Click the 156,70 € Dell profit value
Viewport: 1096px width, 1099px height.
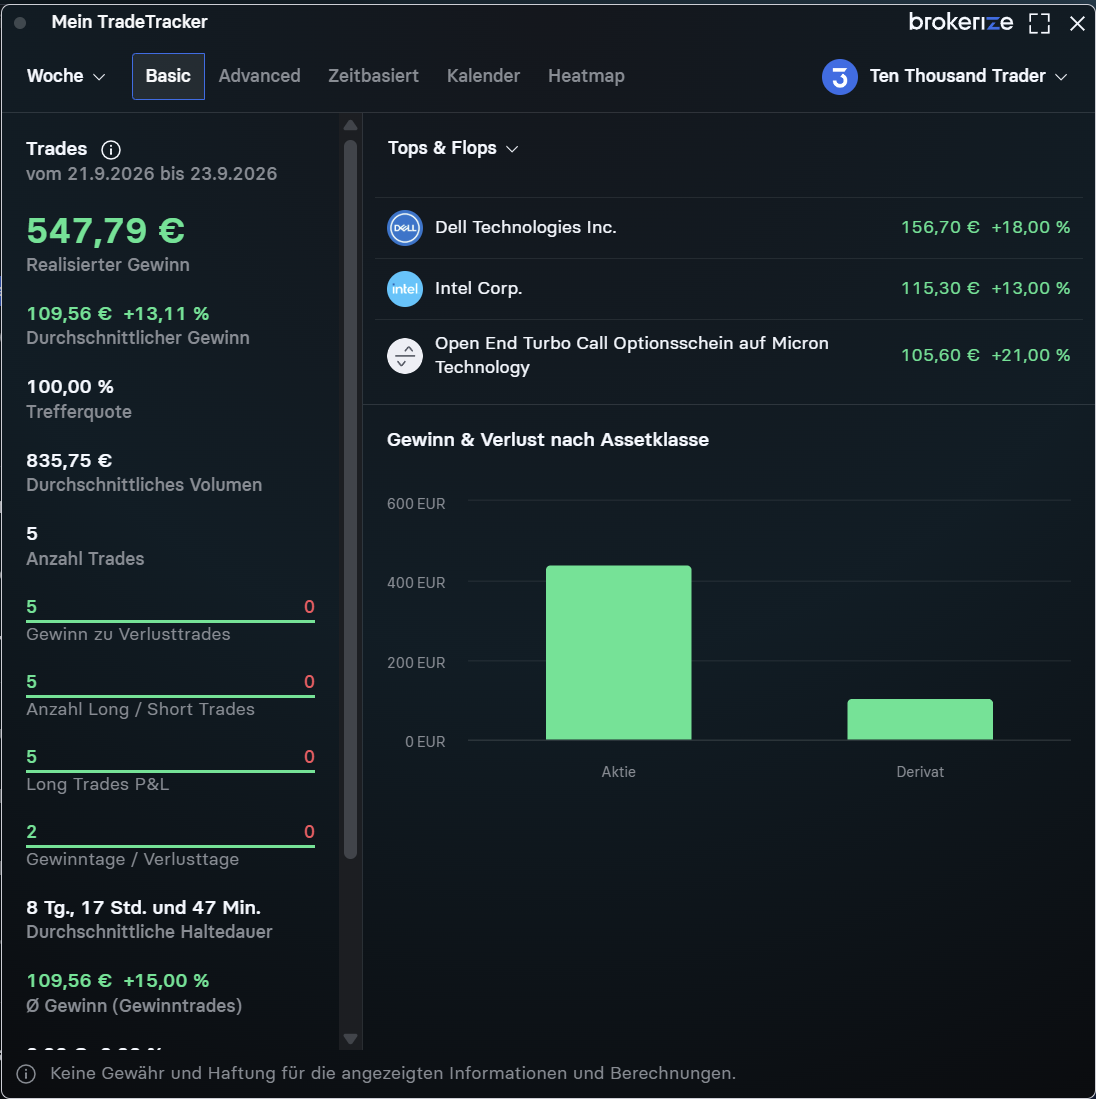(x=940, y=228)
